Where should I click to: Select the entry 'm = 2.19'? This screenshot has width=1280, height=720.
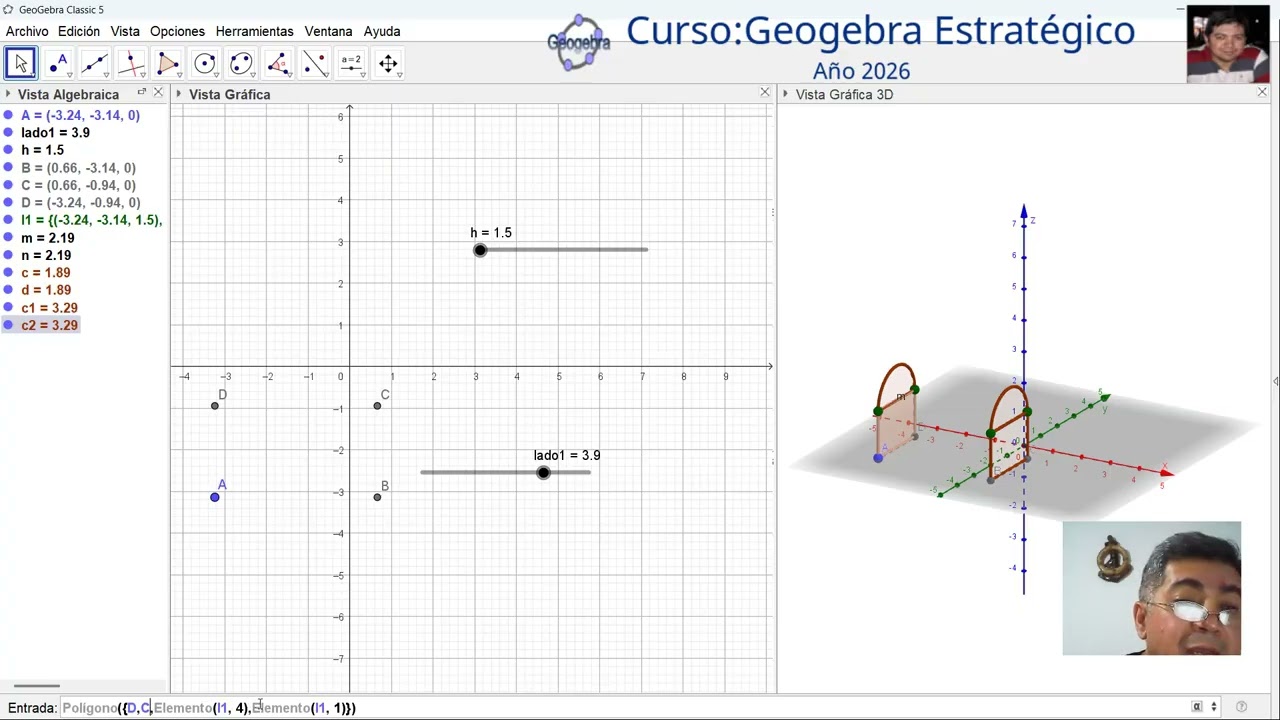point(47,238)
